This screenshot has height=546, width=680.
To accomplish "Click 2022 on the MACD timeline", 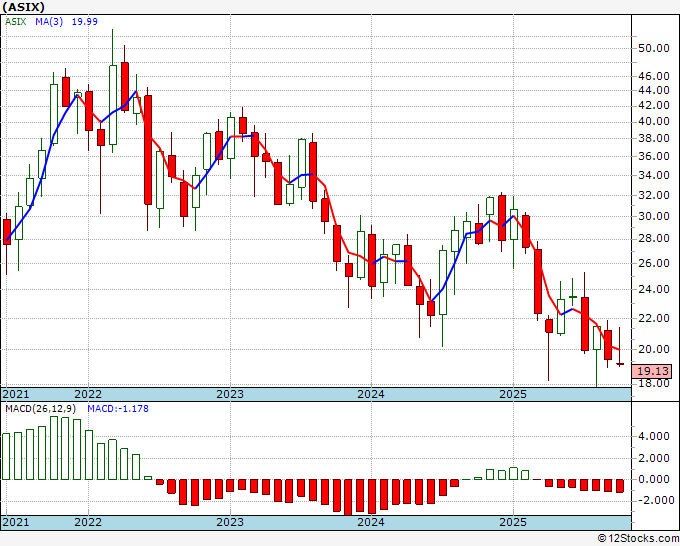I will [x=88, y=522].
